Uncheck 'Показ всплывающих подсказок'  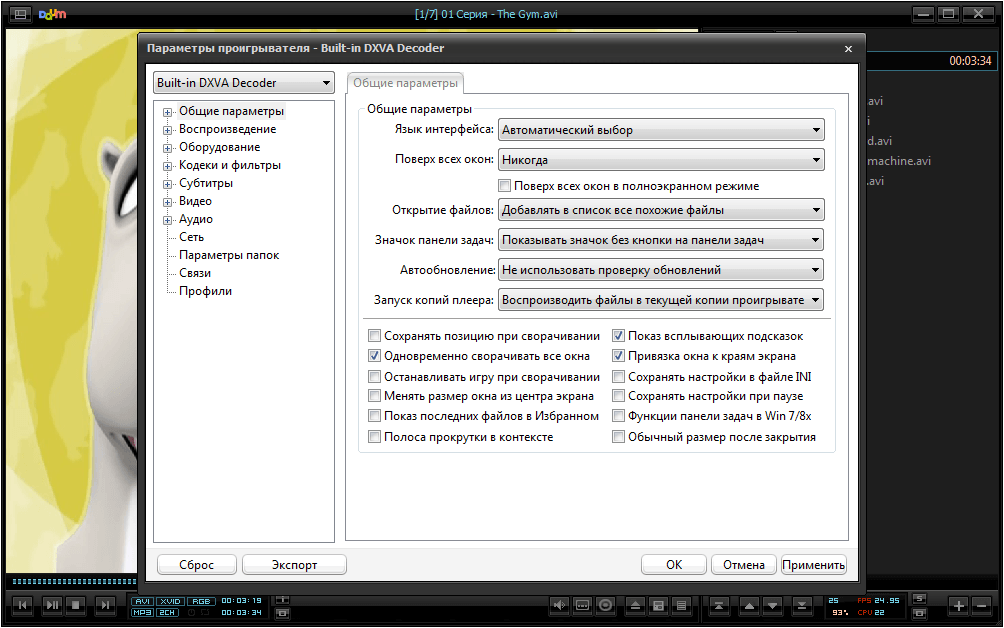619,335
